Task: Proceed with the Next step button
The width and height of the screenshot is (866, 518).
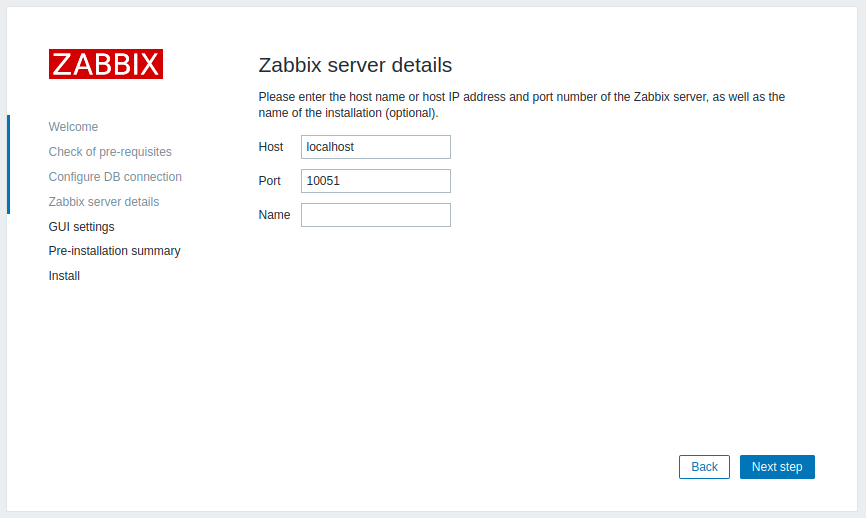Action: pos(777,467)
